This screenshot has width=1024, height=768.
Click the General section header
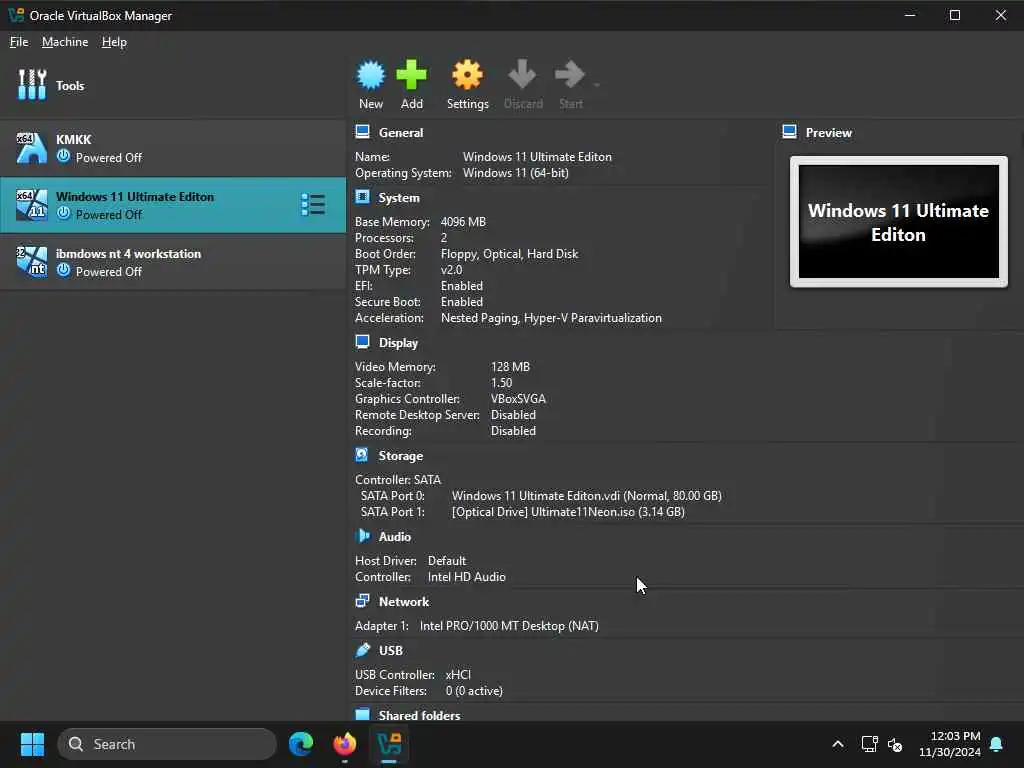coord(401,133)
